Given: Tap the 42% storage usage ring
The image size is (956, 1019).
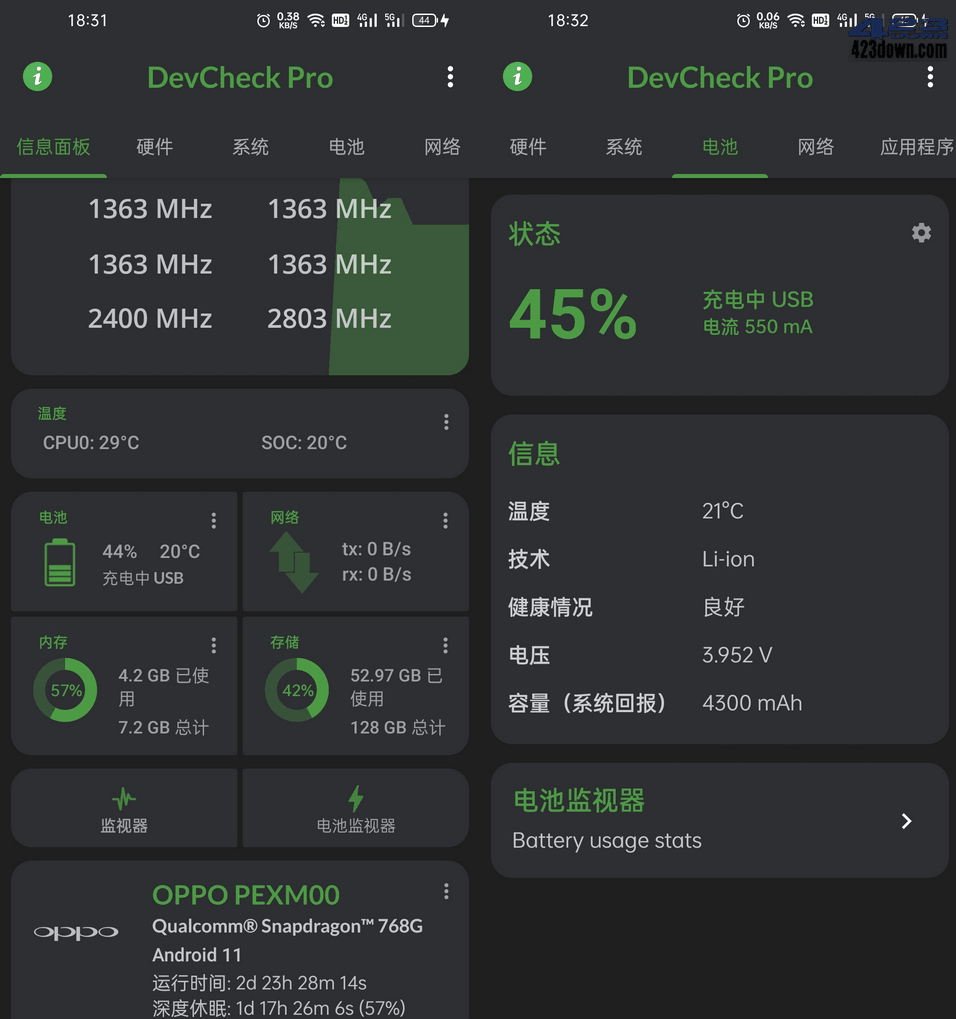Looking at the screenshot, I should [297, 690].
